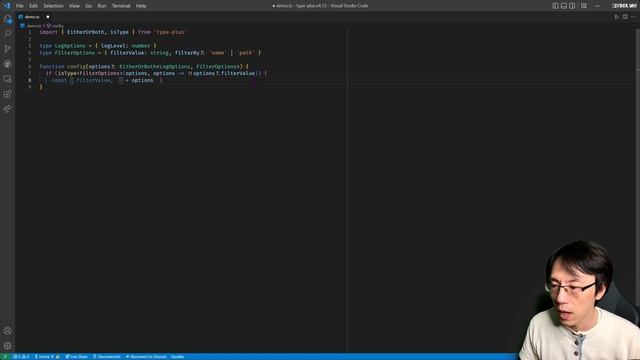Screen dimensions: 640x360
Task: Open the Selection menu
Action: [53, 6]
